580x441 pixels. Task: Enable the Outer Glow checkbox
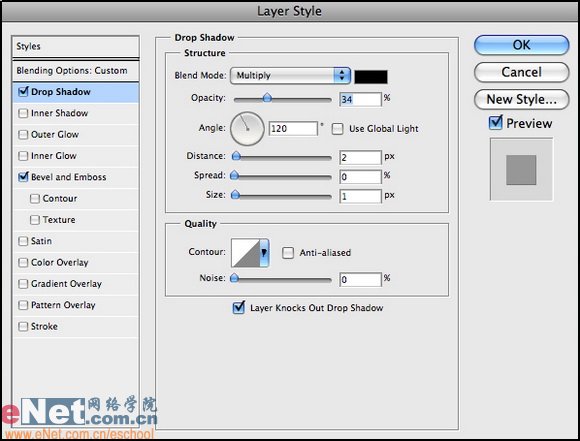coord(23,134)
